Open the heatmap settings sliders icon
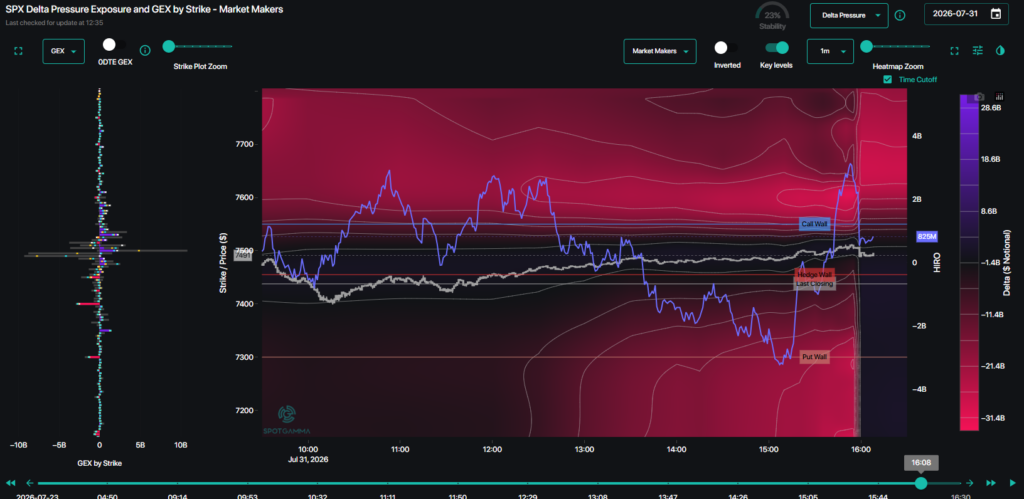Screen dimensions: 1024x499 (978, 50)
